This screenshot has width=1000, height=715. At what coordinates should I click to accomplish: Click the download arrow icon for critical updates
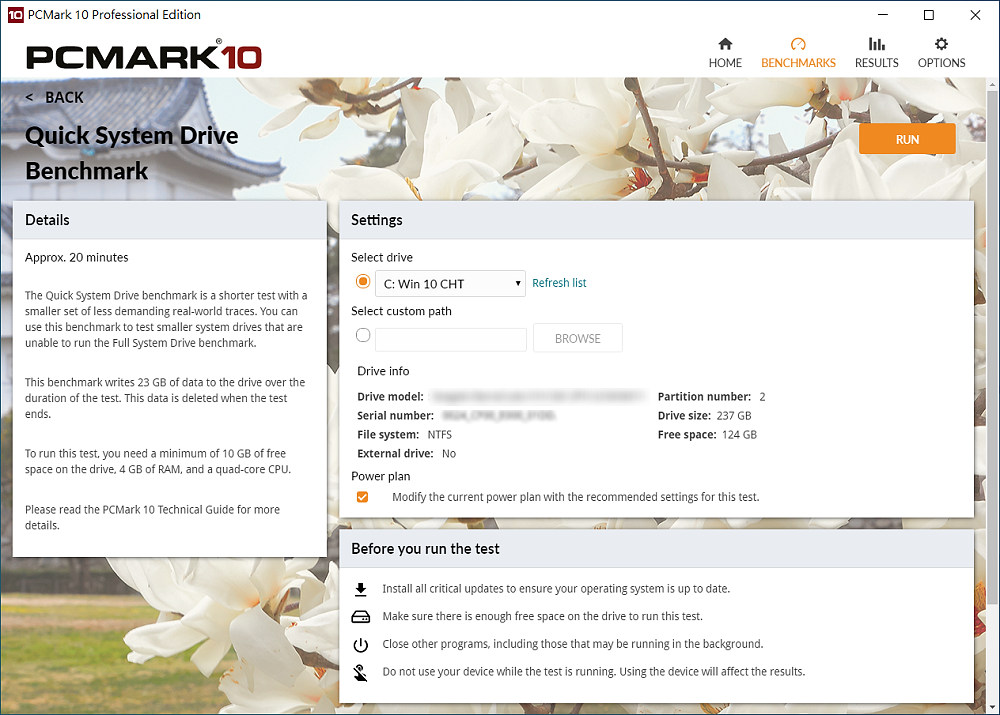(x=360, y=589)
